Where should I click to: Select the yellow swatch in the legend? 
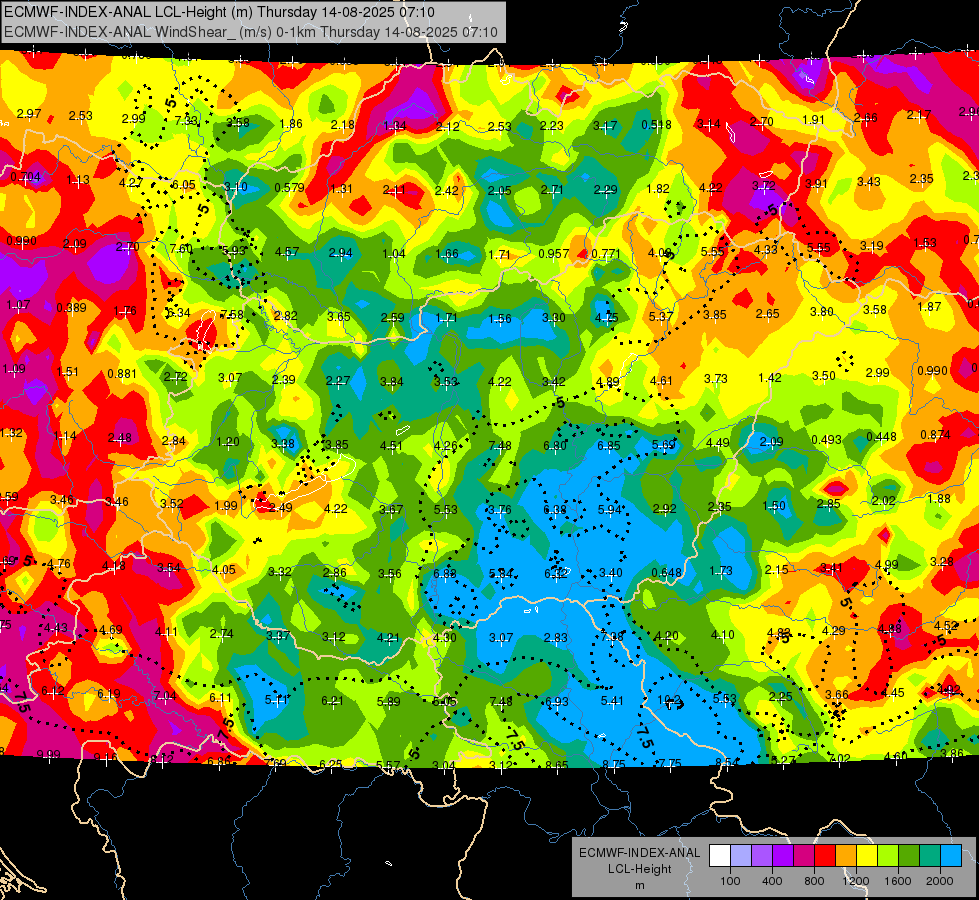pyautogui.click(x=867, y=856)
